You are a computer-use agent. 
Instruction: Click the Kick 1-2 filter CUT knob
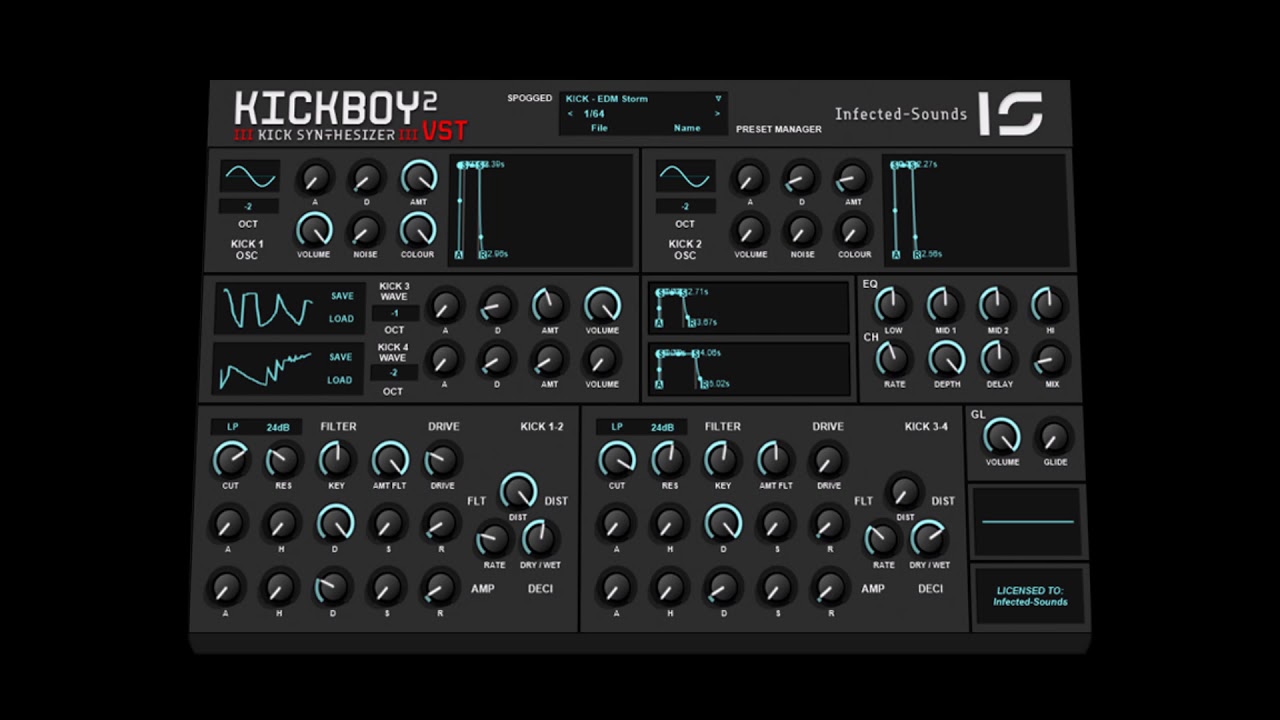tap(231, 460)
